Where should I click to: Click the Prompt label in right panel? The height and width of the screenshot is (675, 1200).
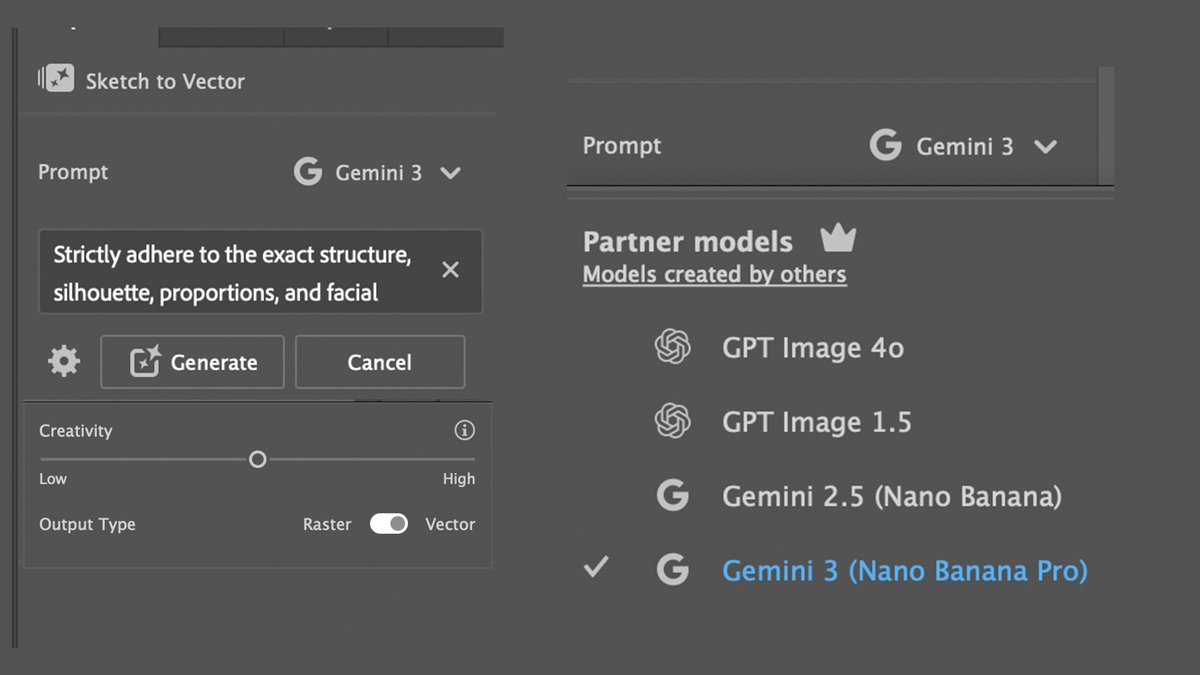[x=622, y=146]
